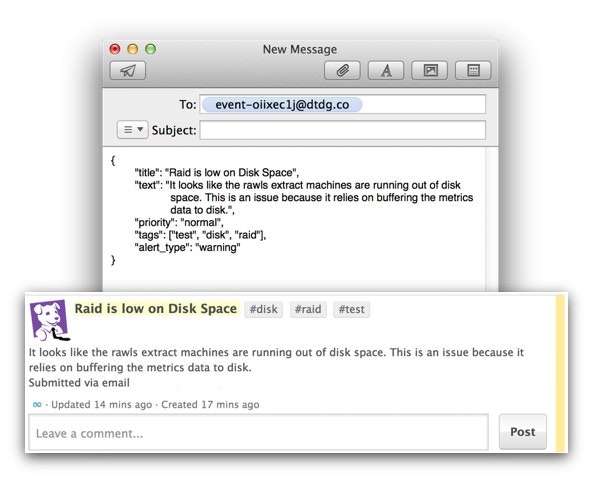
Task: Open the photo browser icon
Action: (430, 71)
